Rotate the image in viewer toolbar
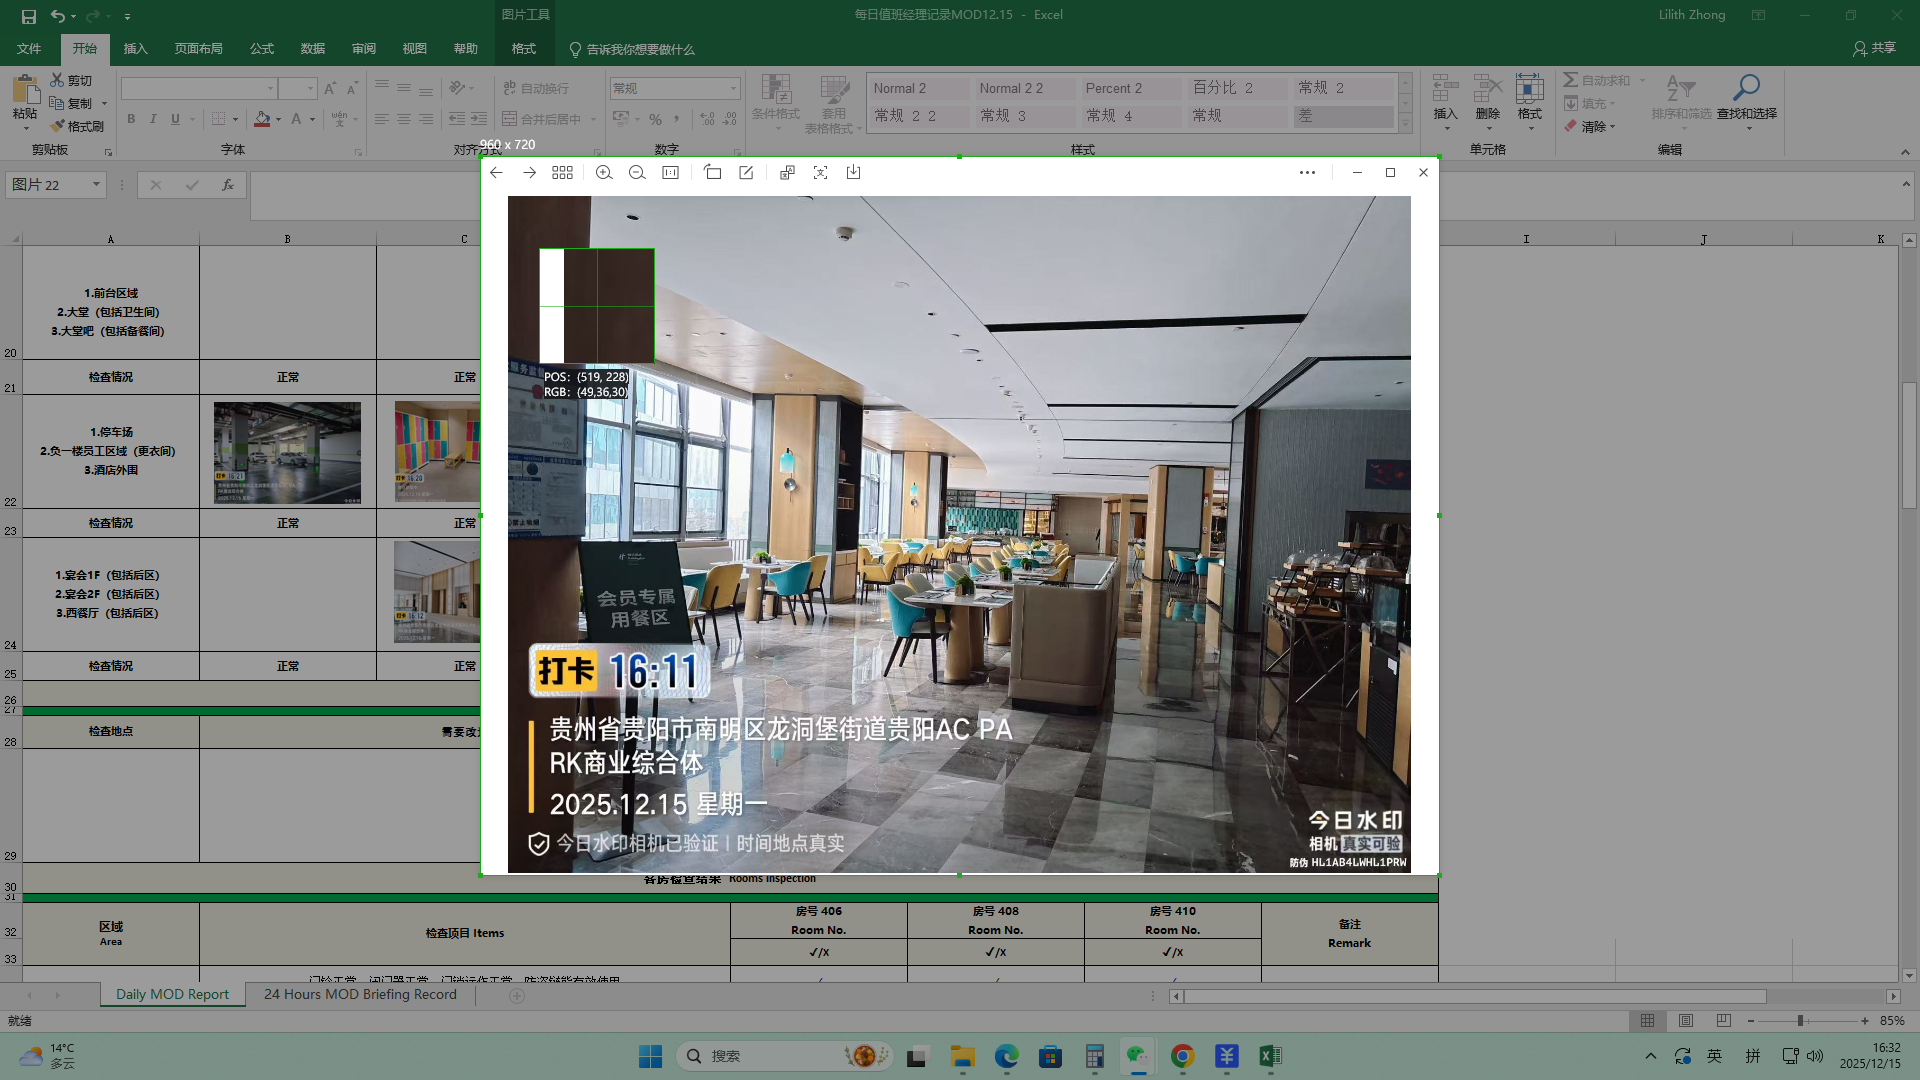The width and height of the screenshot is (1920, 1080). coord(712,173)
